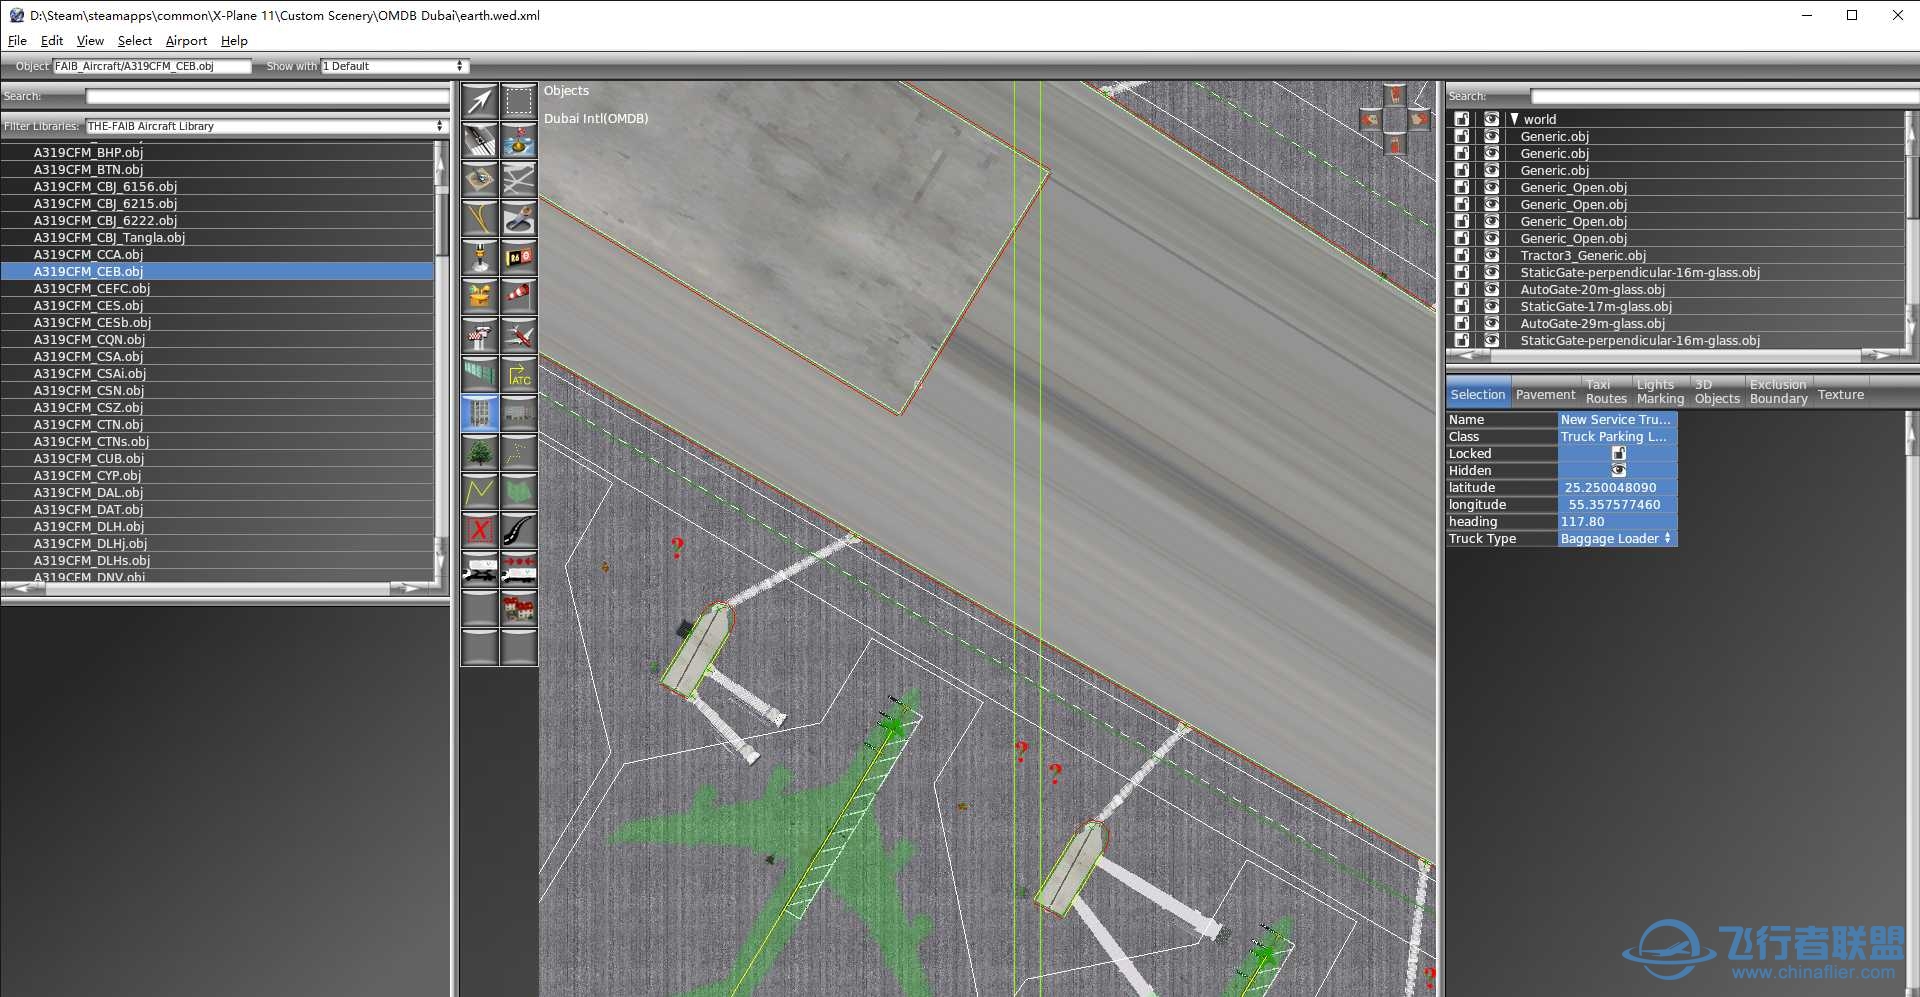Switch to the Exclusion Boundary tab
The height and width of the screenshot is (997, 1920).
(1778, 391)
